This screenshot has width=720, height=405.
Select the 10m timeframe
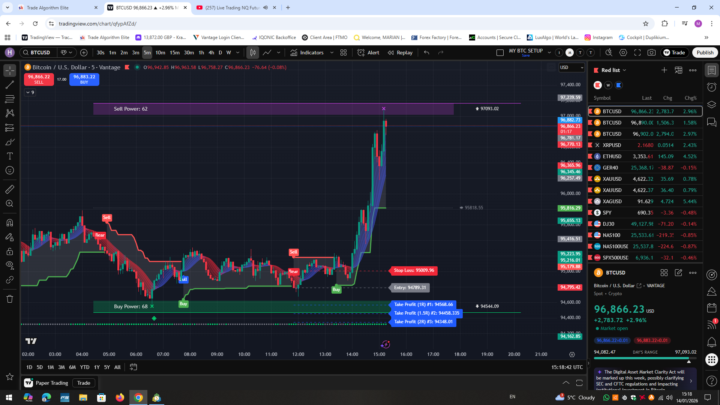coord(160,53)
